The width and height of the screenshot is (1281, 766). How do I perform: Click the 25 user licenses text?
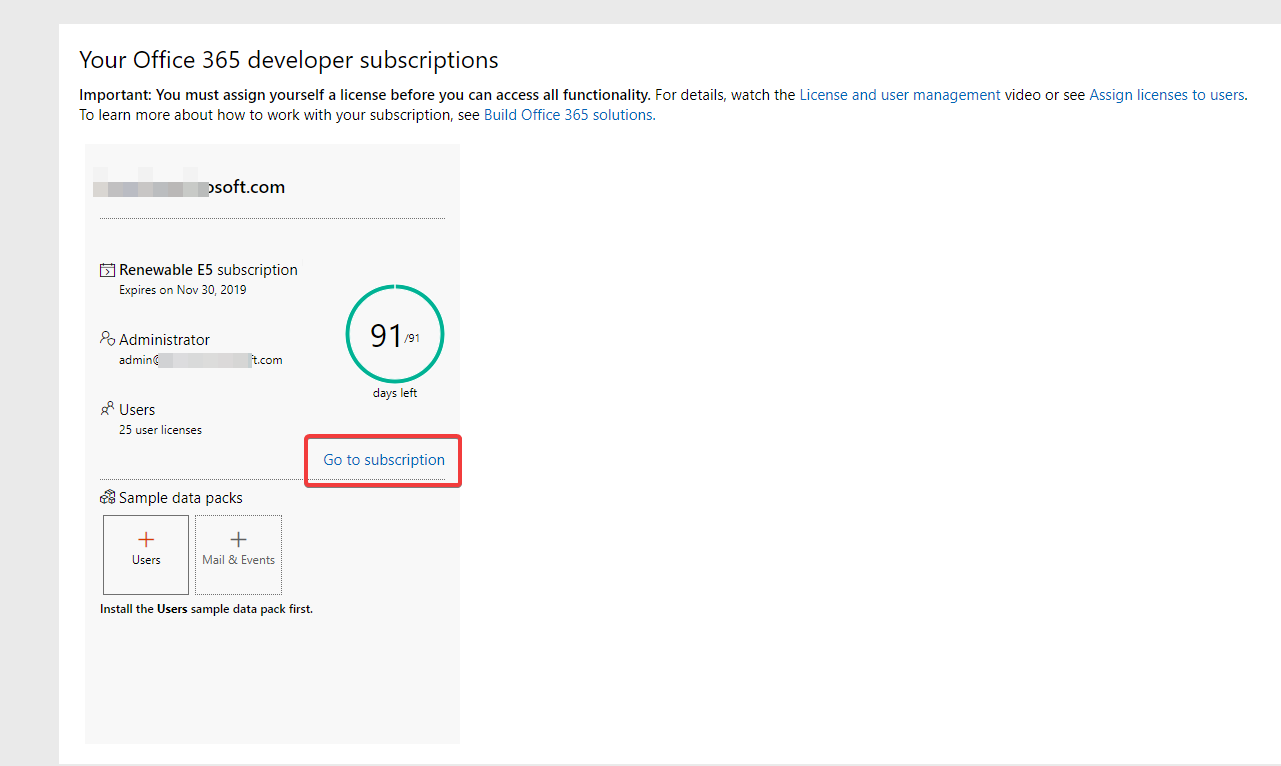[x=160, y=430]
